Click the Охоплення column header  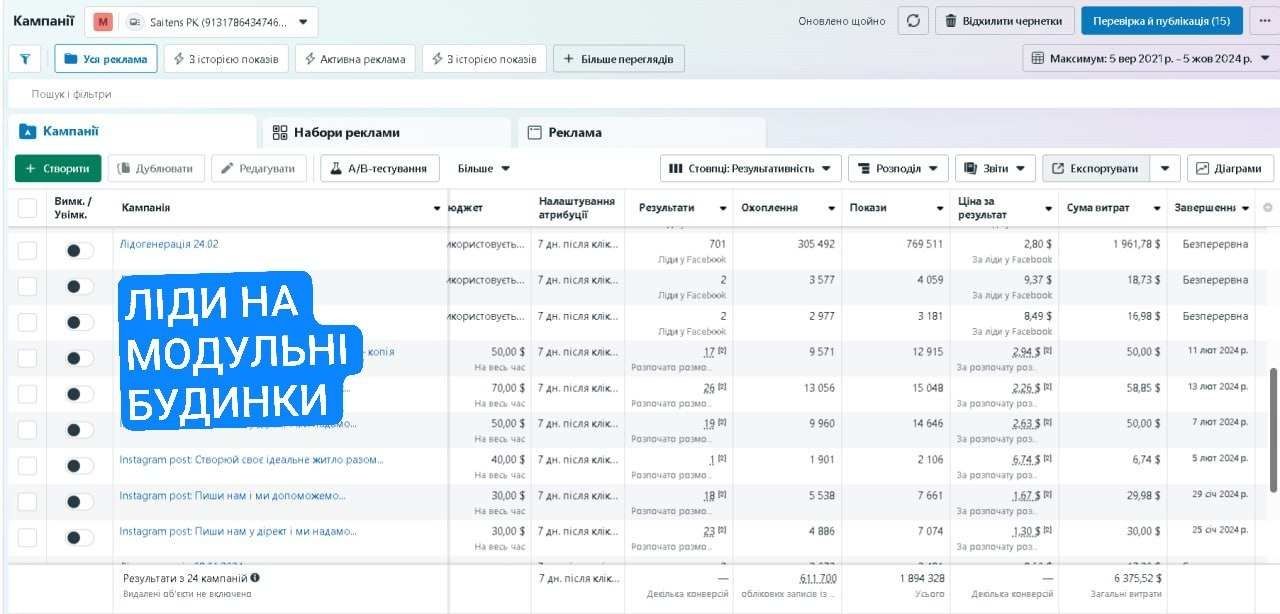(x=770, y=208)
